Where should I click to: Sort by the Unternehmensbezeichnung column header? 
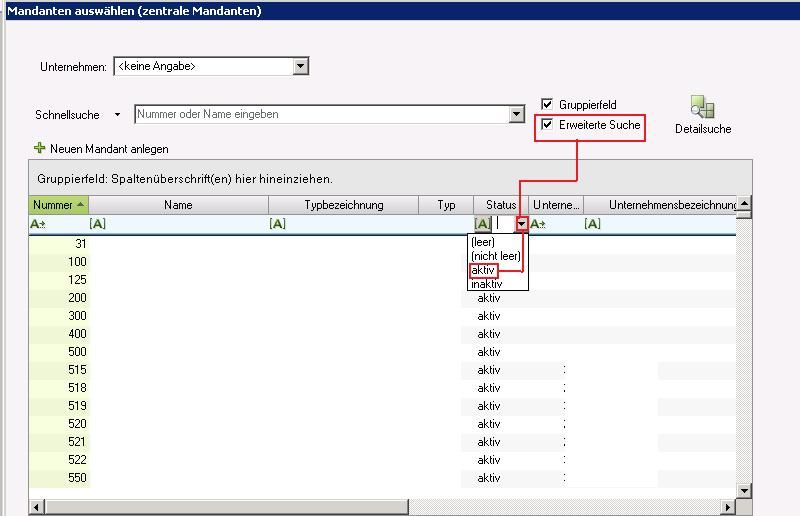(660, 205)
